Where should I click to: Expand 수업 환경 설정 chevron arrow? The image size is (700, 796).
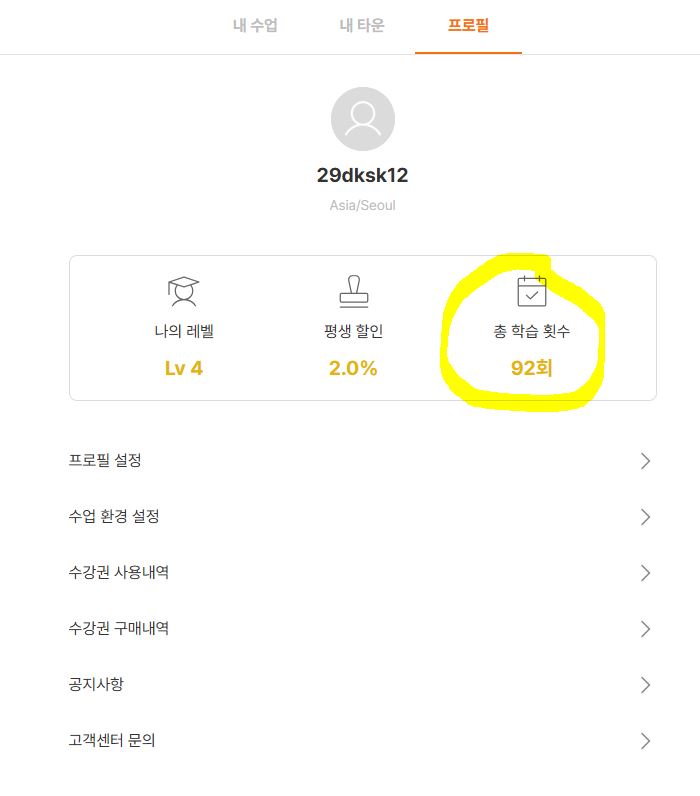tap(645, 517)
